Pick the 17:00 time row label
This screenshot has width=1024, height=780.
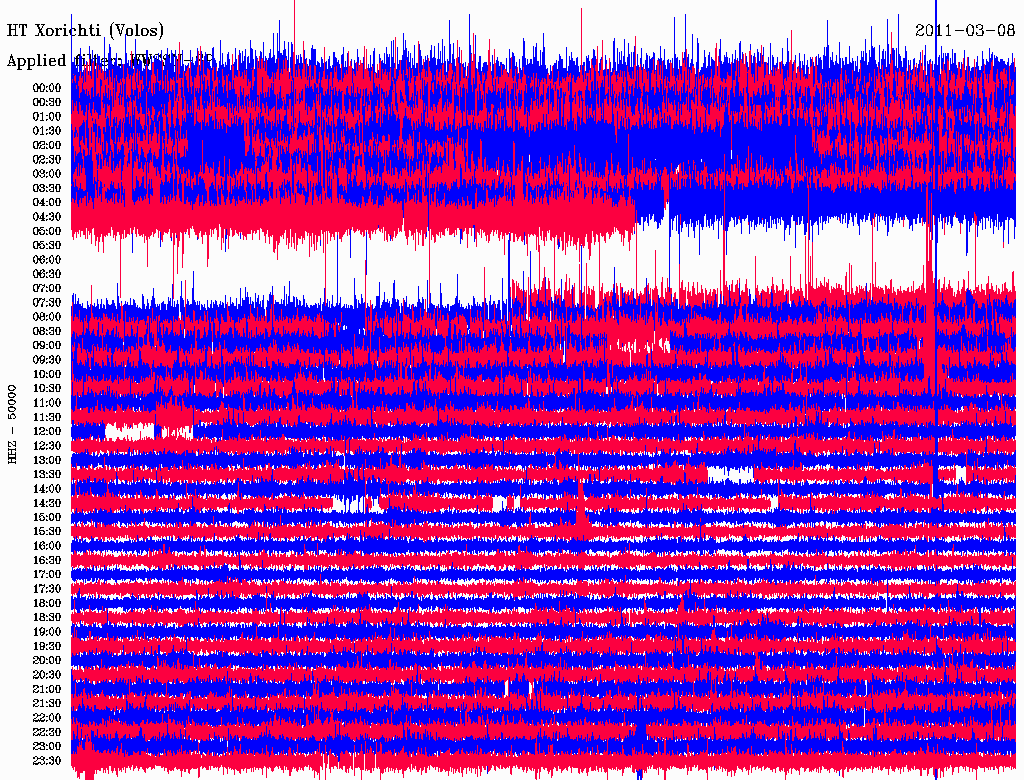(x=47, y=574)
